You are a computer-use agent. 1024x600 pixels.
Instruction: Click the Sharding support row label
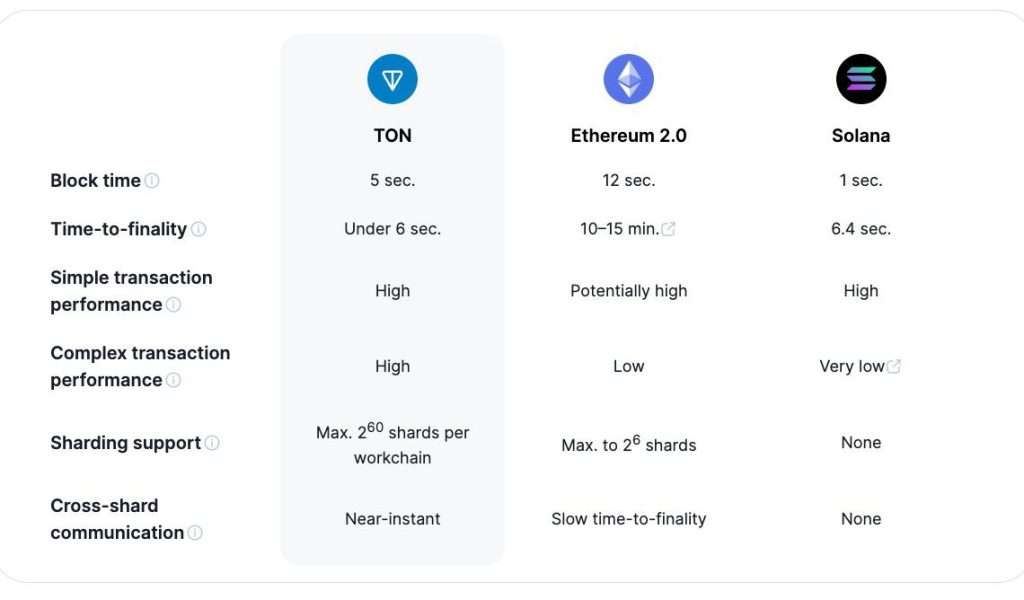125,443
